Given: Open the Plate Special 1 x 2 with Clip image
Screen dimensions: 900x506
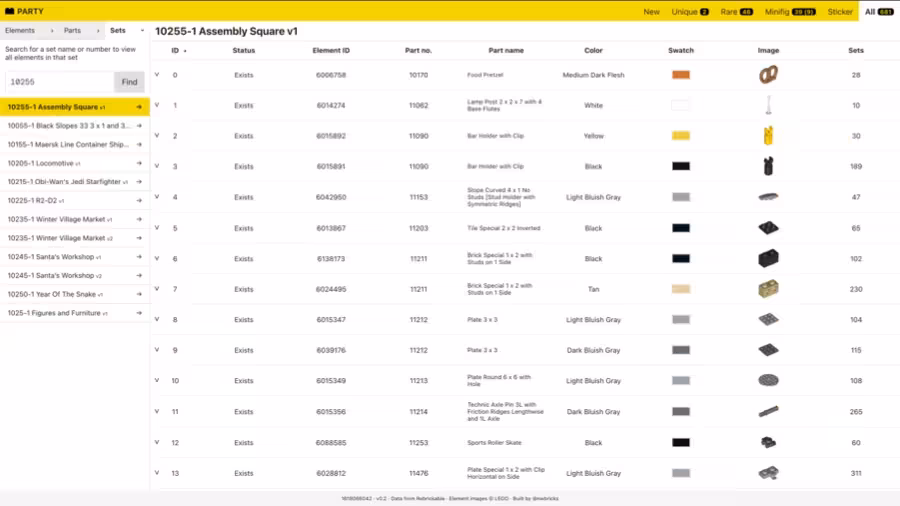Looking at the screenshot, I should point(768,473).
